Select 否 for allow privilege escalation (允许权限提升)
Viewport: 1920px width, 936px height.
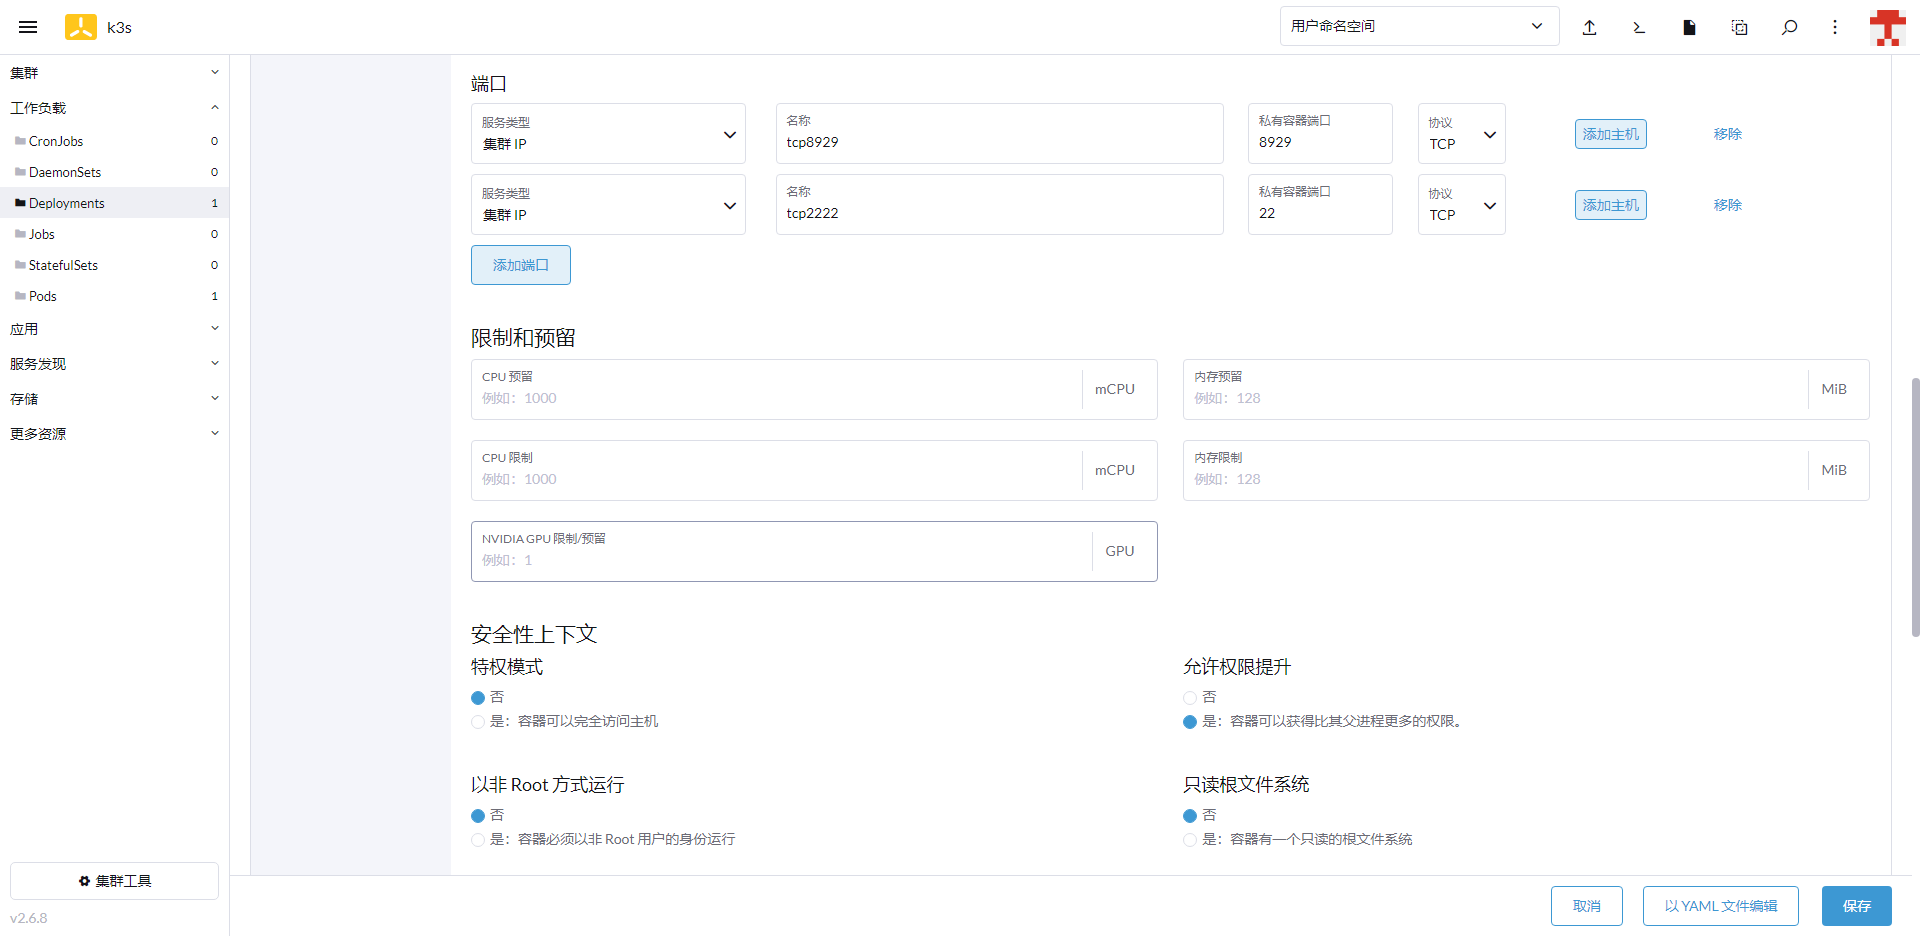[1190, 698]
